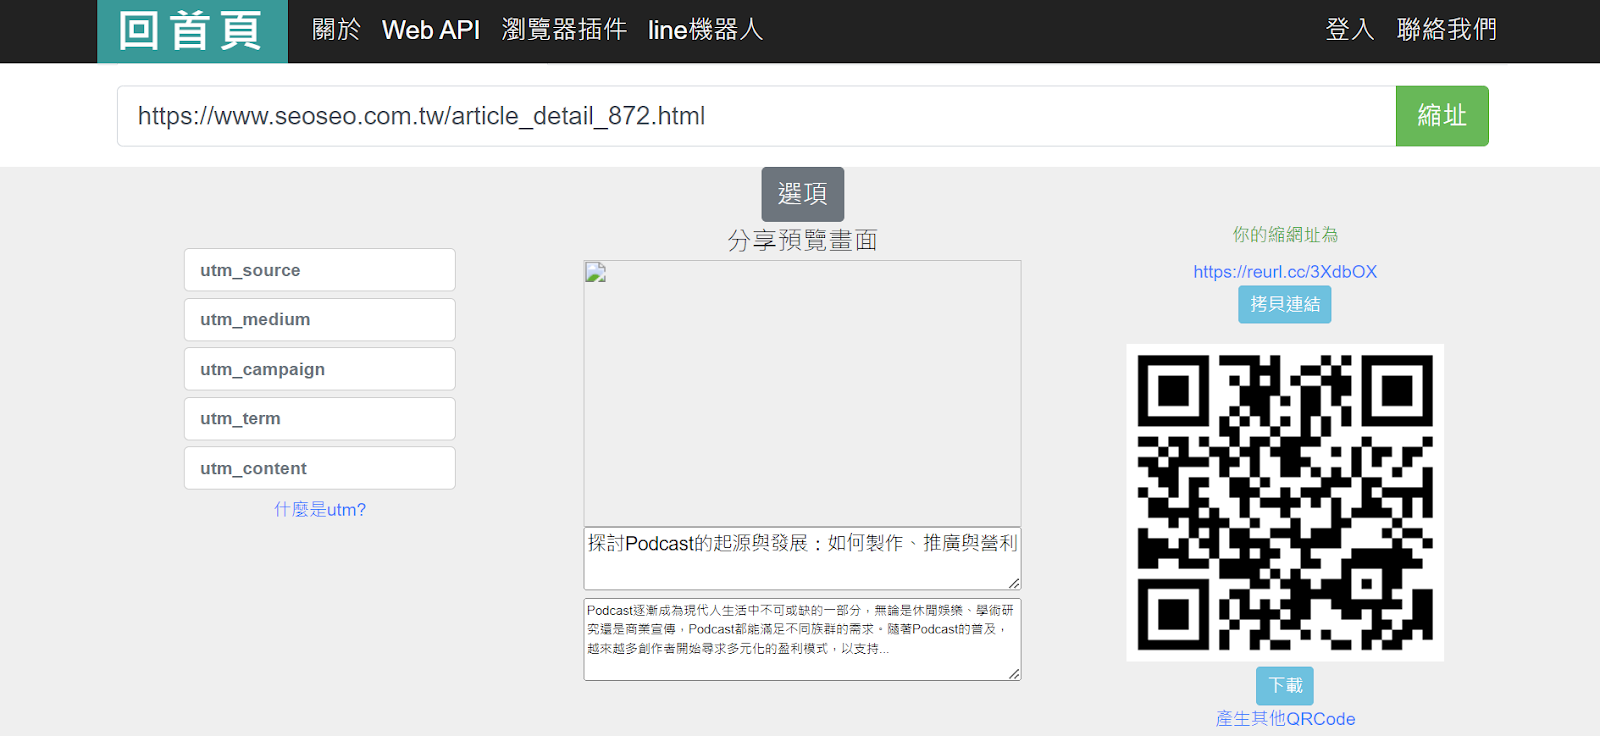Click broken preview image icon
Viewport: 1600px width, 736px height.
(x=596, y=273)
